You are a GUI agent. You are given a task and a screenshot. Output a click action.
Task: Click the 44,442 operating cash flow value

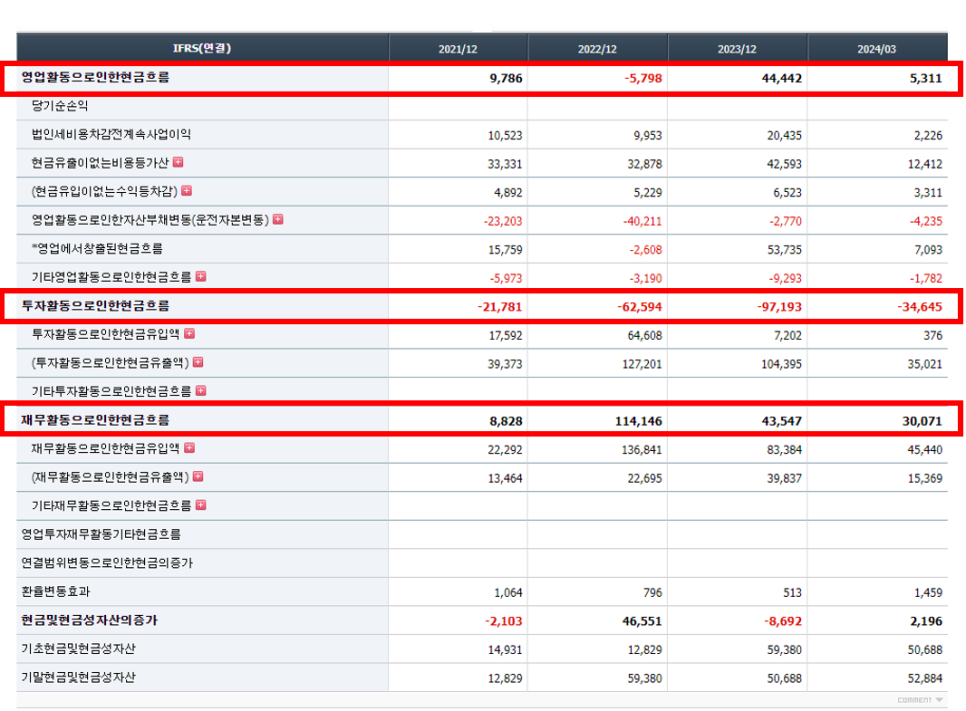click(x=782, y=78)
